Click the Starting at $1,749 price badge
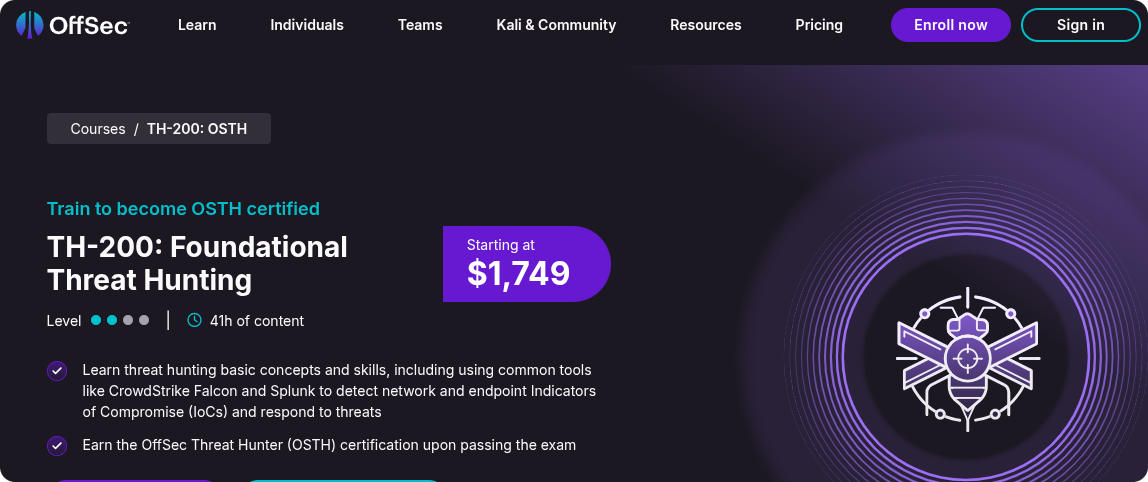The width and height of the screenshot is (1148, 482). pos(526,264)
